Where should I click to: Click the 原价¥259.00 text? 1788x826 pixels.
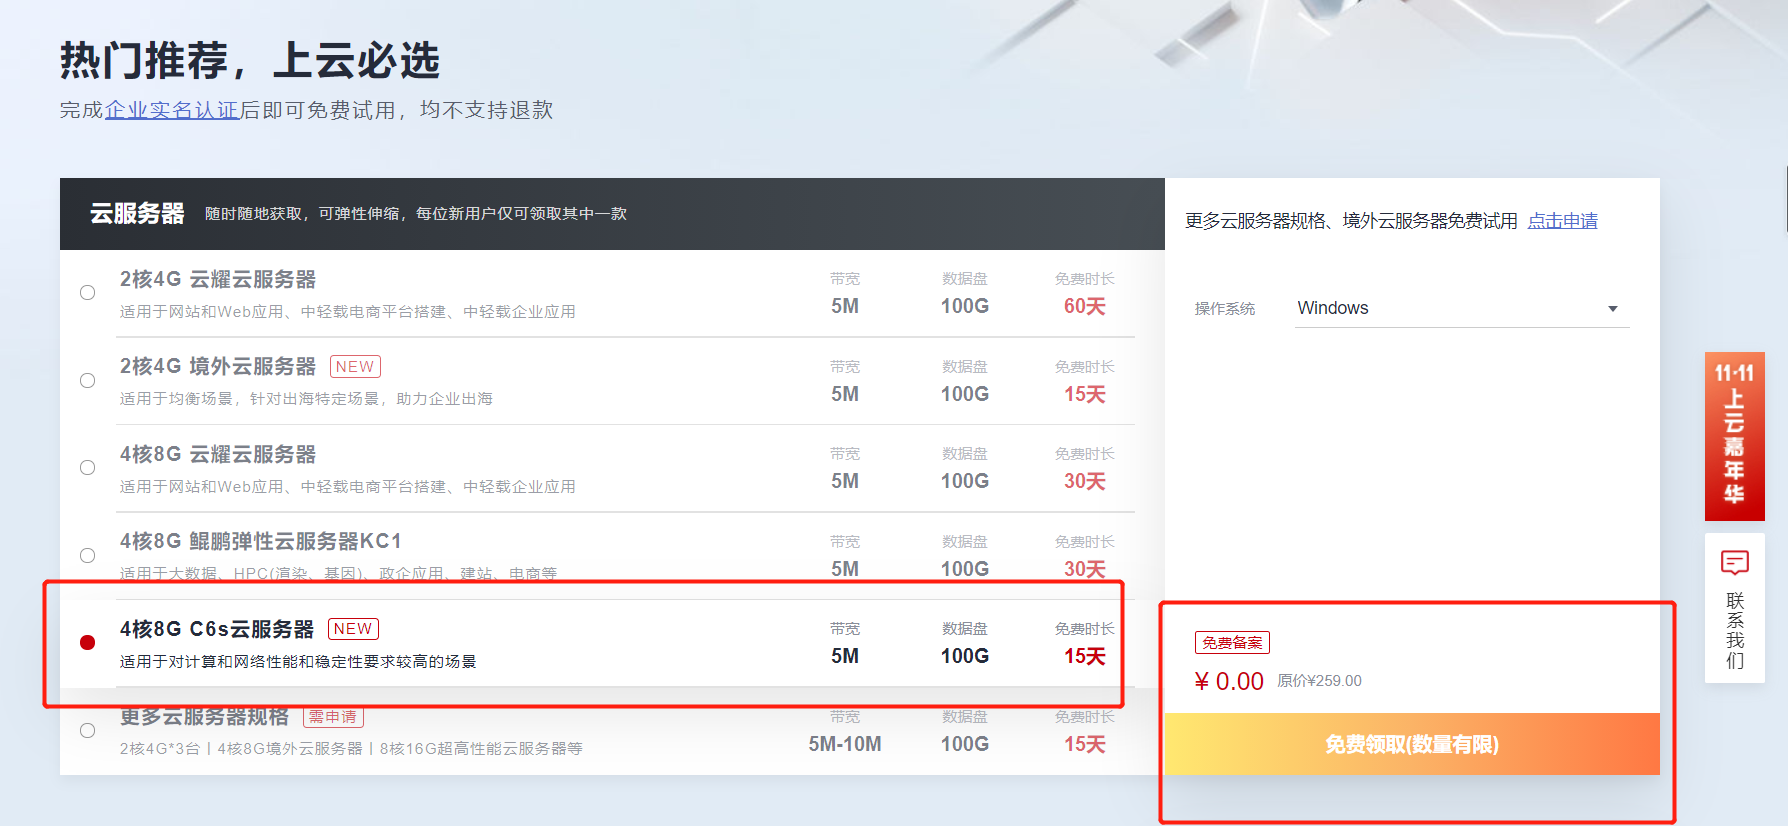(1319, 681)
